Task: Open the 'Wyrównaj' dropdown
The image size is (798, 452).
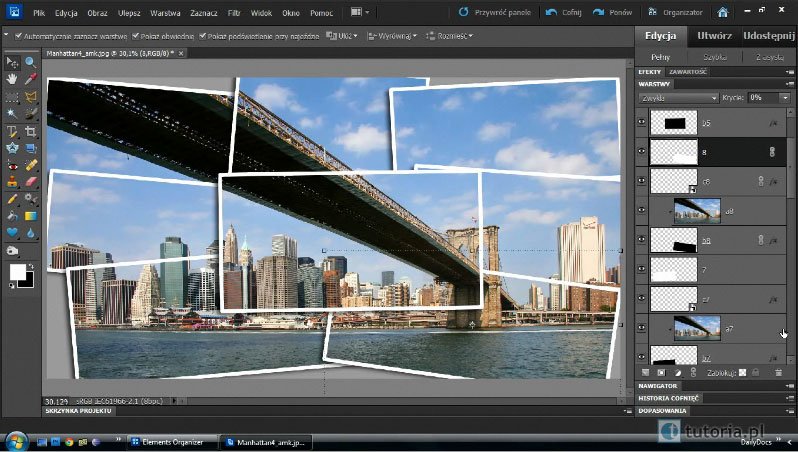Action: [x=393, y=36]
